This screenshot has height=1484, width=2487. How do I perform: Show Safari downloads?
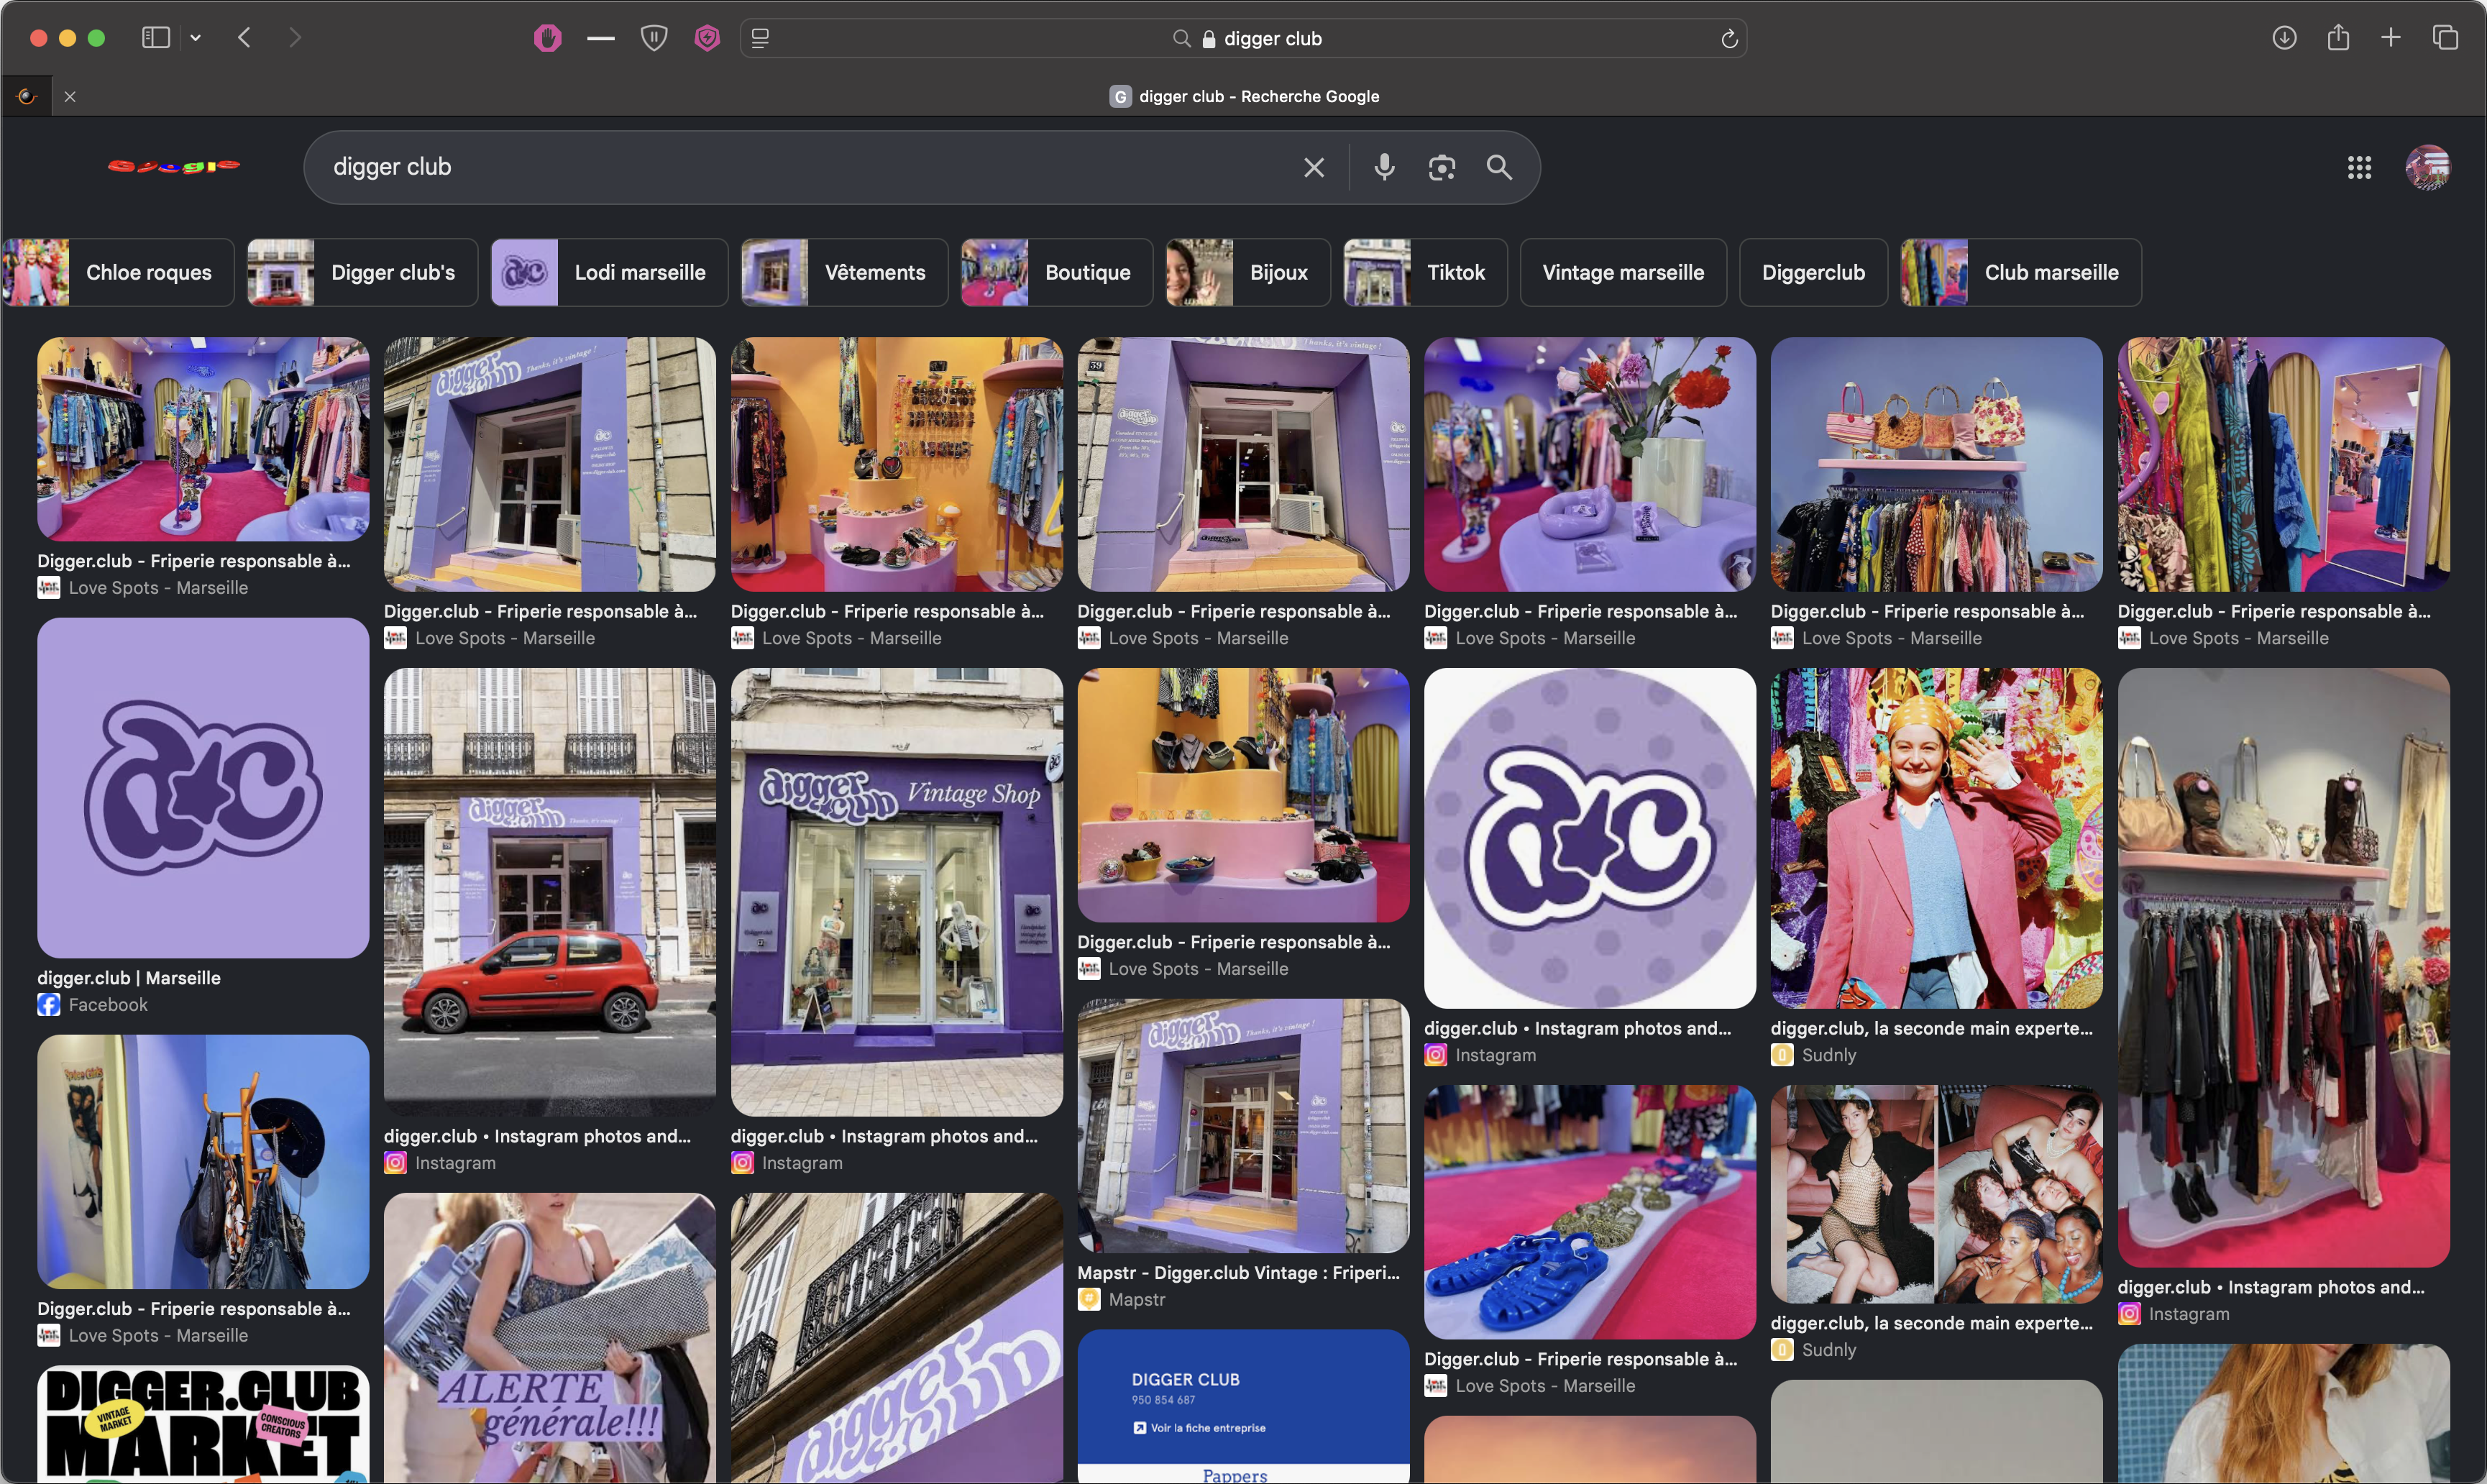click(2284, 38)
